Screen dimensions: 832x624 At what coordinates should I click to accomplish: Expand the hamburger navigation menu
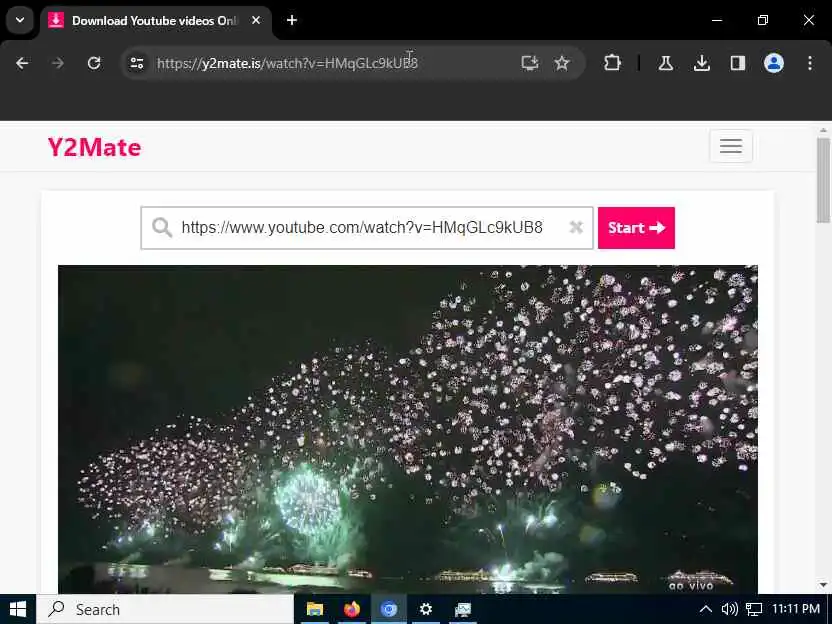[731, 146]
